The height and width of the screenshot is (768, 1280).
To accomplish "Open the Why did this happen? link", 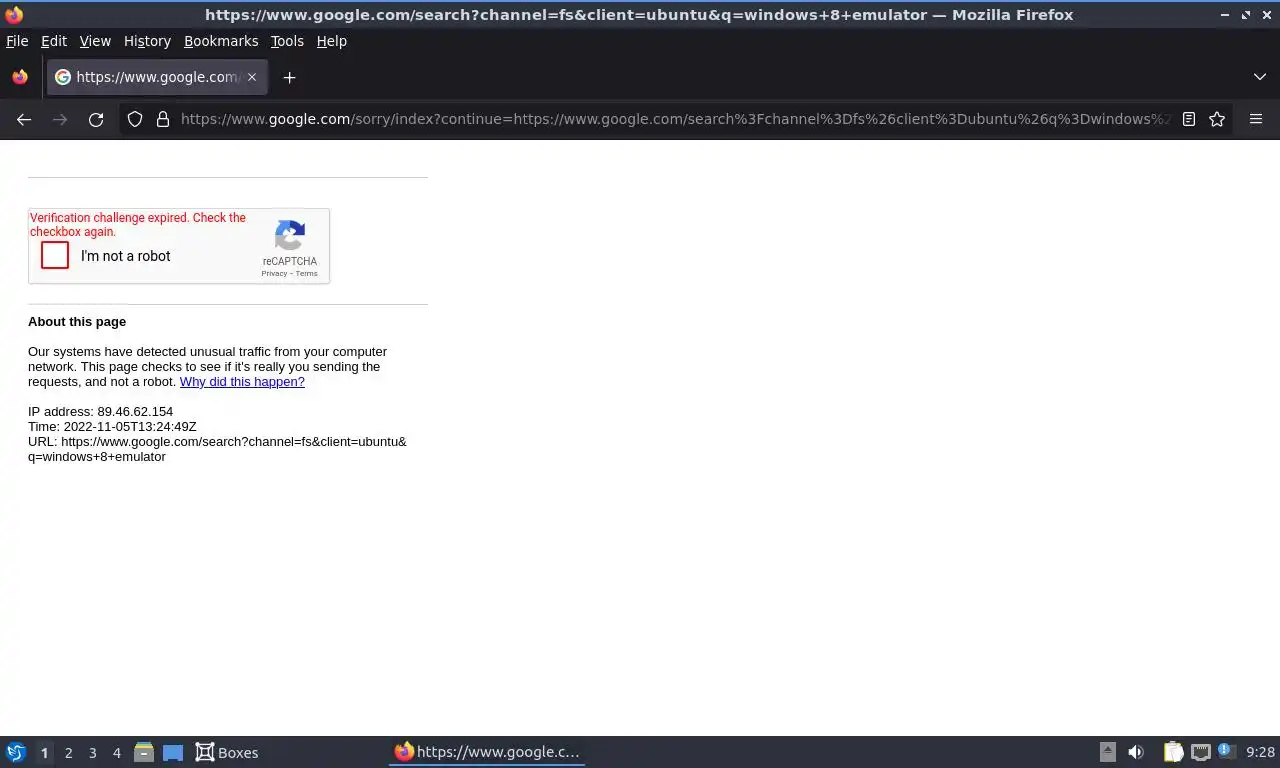I will (242, 382).
